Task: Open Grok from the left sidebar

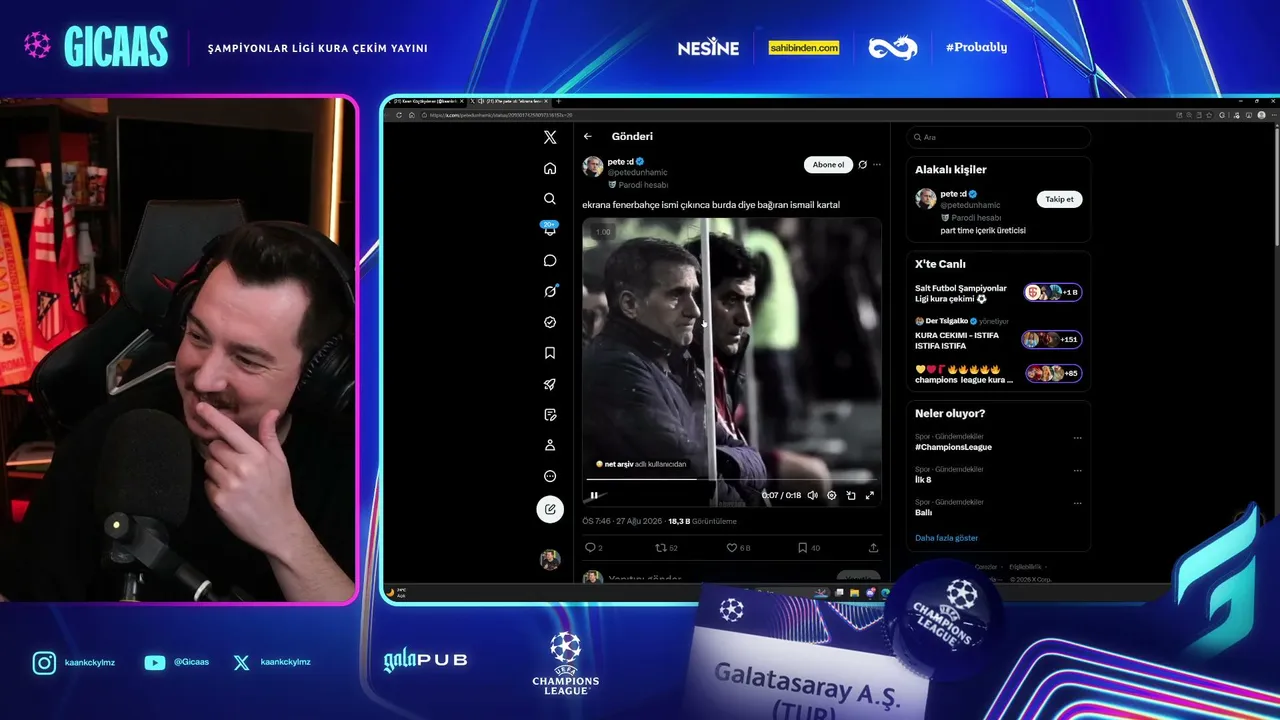Action: [x=550, y=291]
